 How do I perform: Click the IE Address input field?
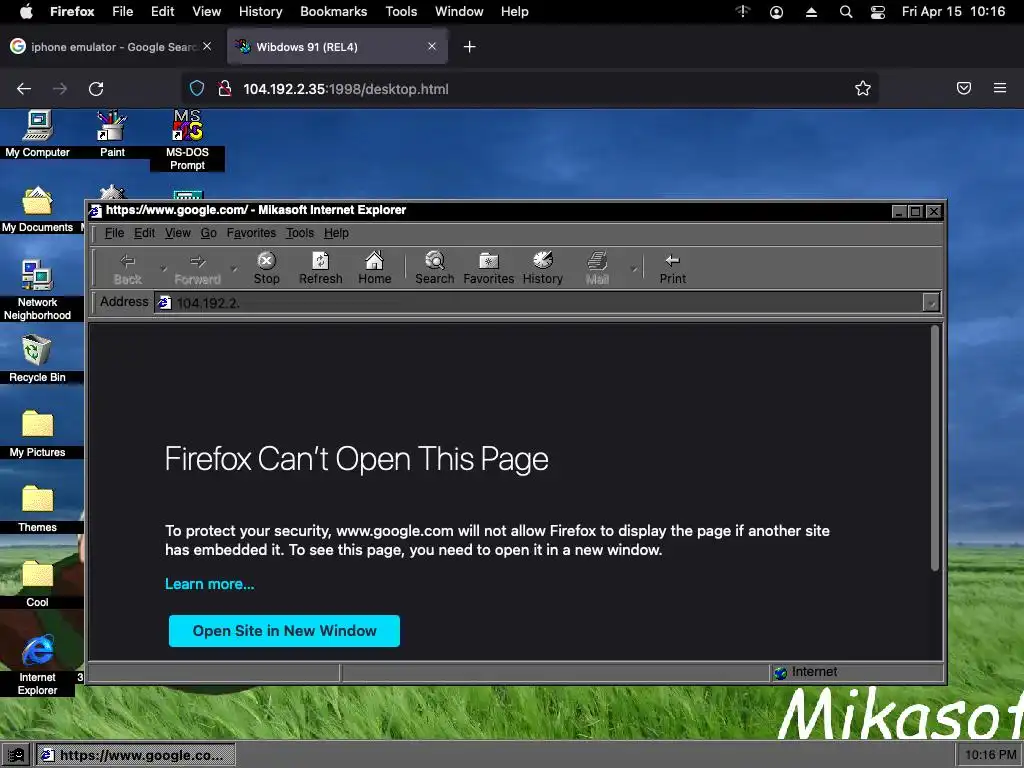(x=539, y=302)
